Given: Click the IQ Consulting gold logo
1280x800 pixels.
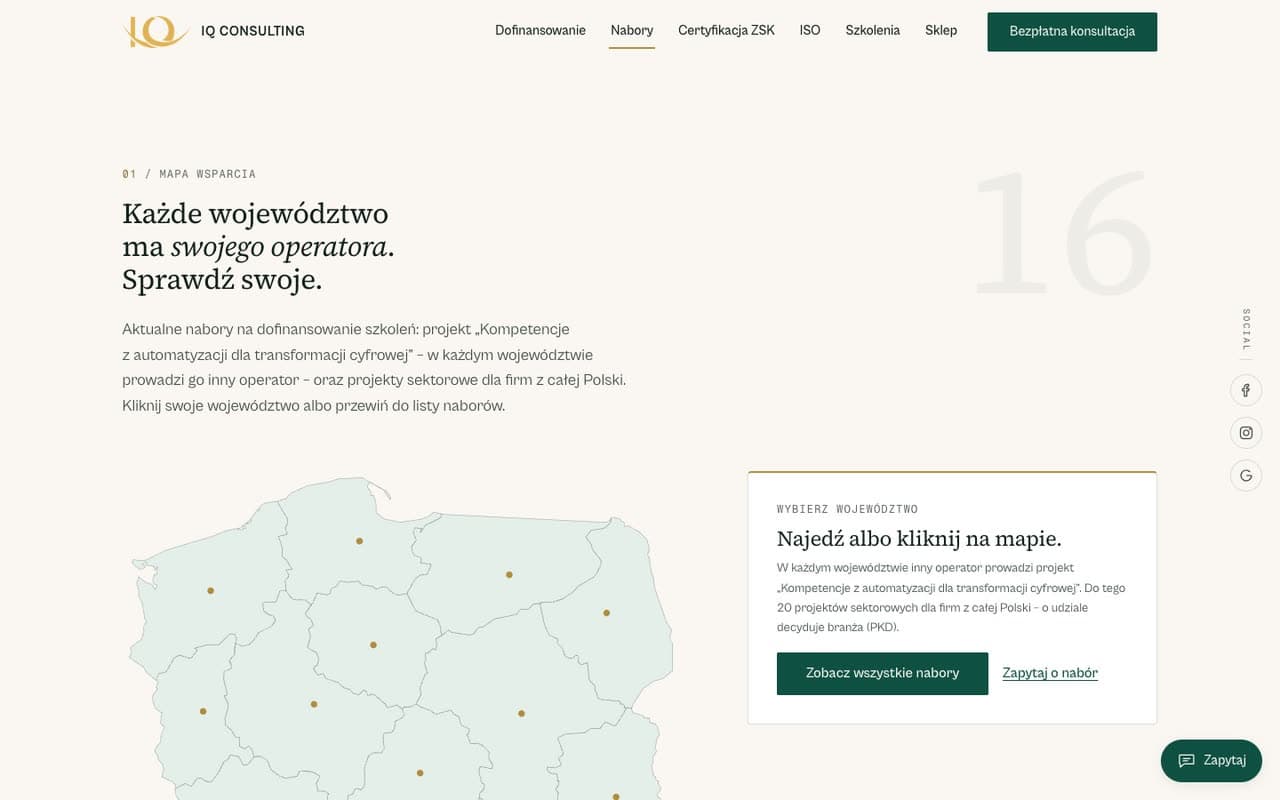Looking at the screenshot, I should 156,31.
